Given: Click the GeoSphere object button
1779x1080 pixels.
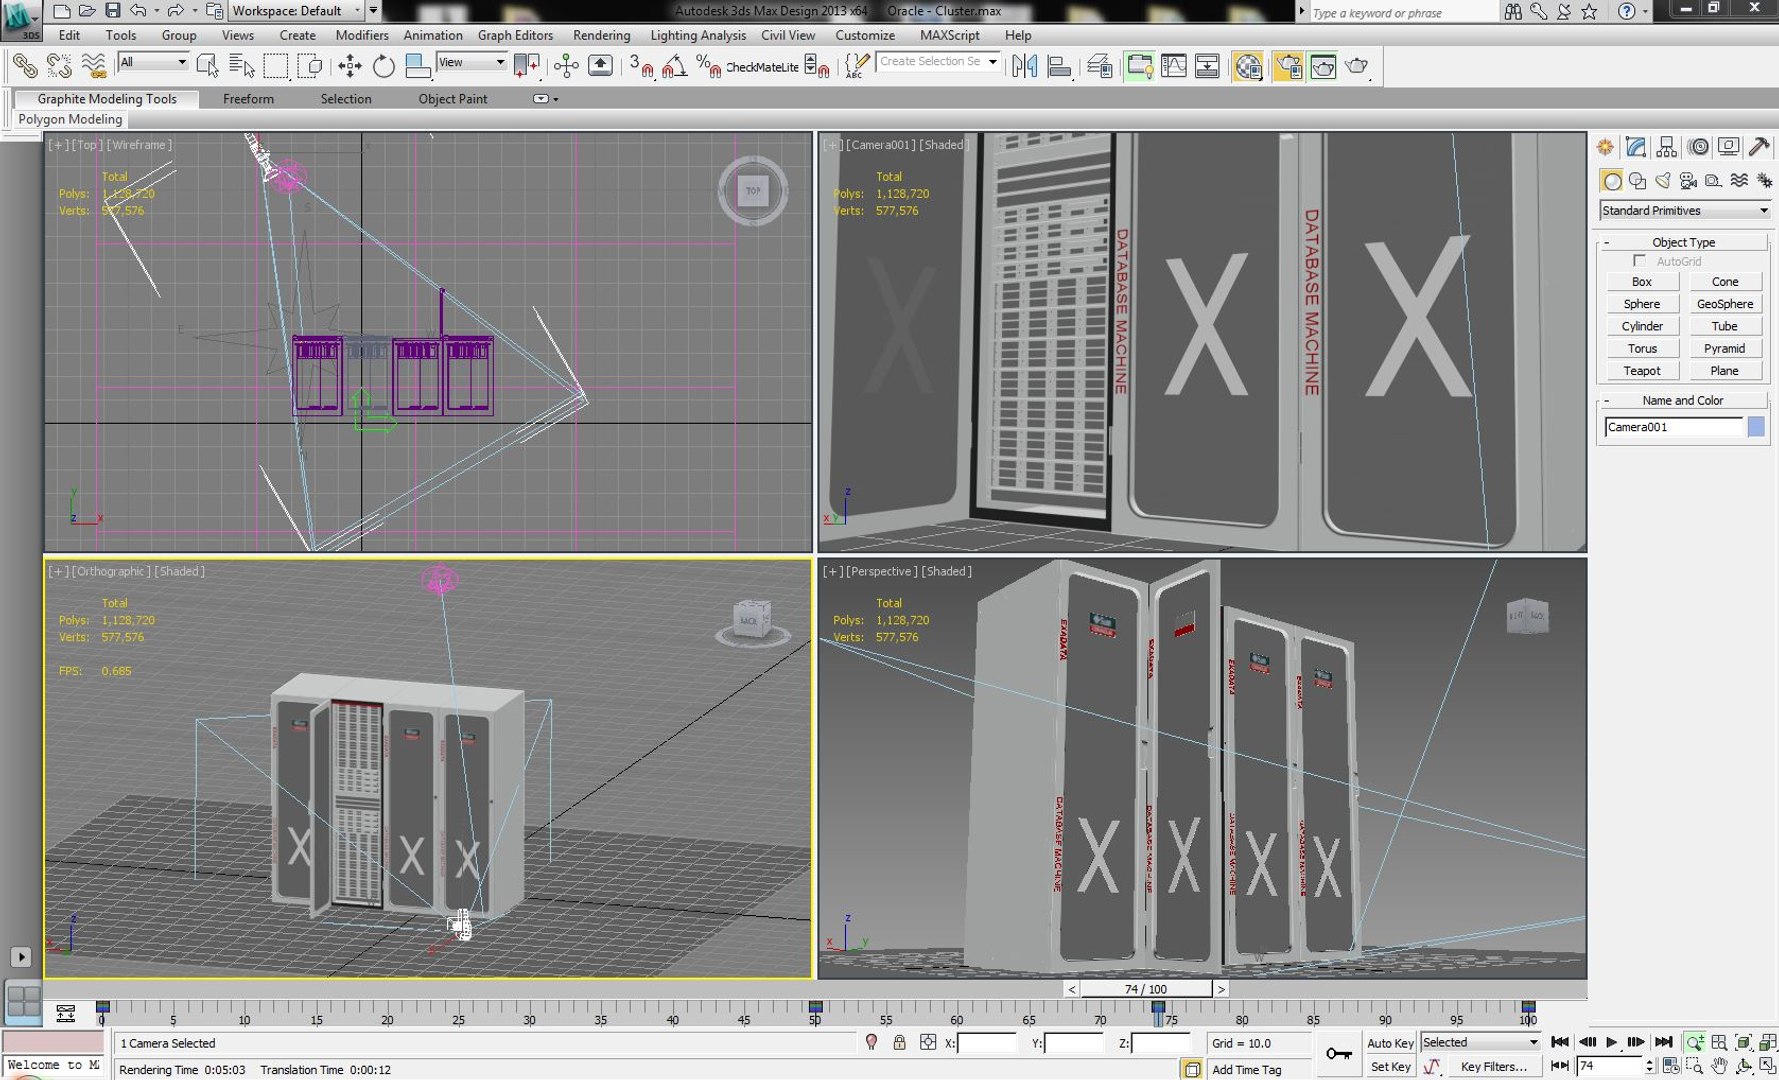Looking at the screenshot, I should click(x=1724, y=304).
